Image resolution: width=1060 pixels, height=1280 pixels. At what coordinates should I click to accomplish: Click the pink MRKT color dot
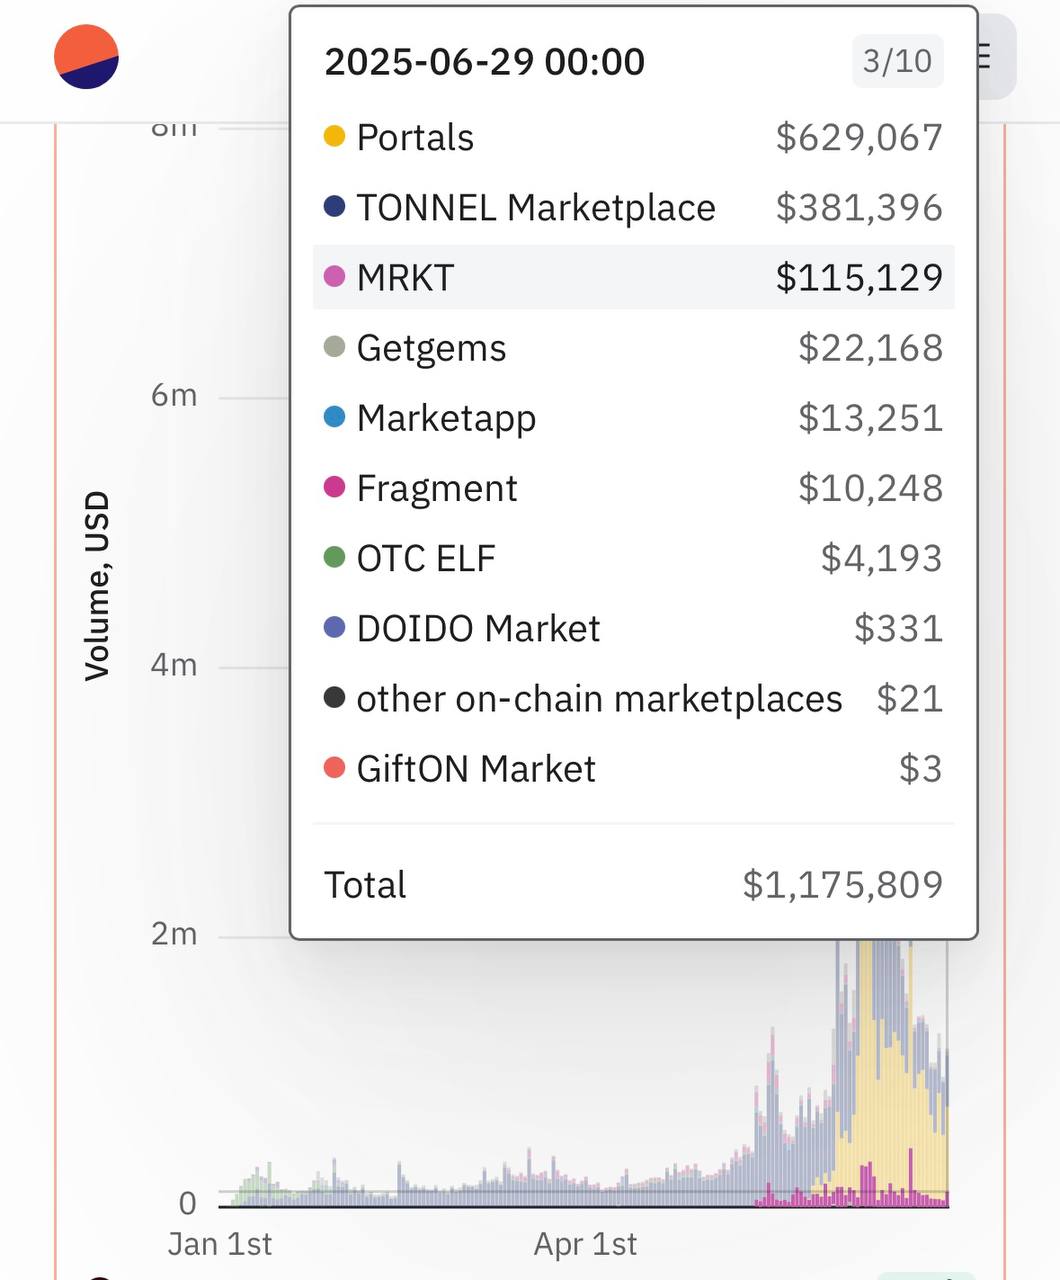coord(335,276)
